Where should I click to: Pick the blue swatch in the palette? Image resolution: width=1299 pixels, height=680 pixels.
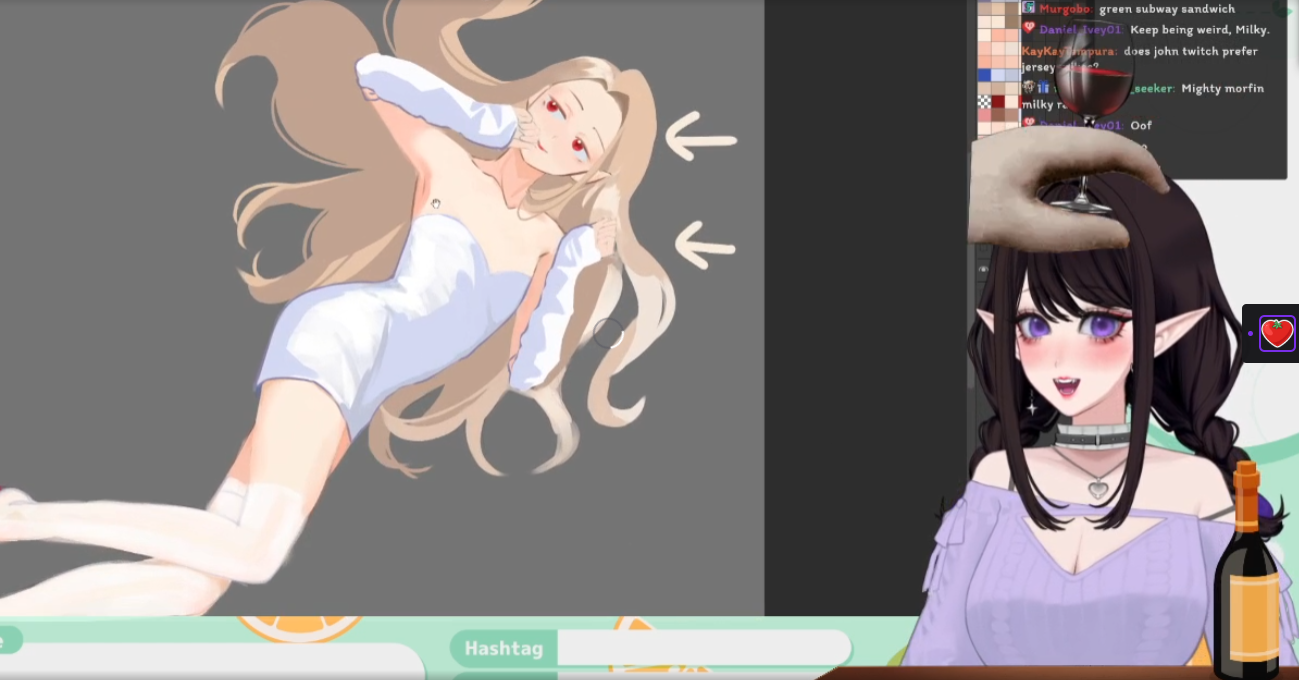[984, 75]
